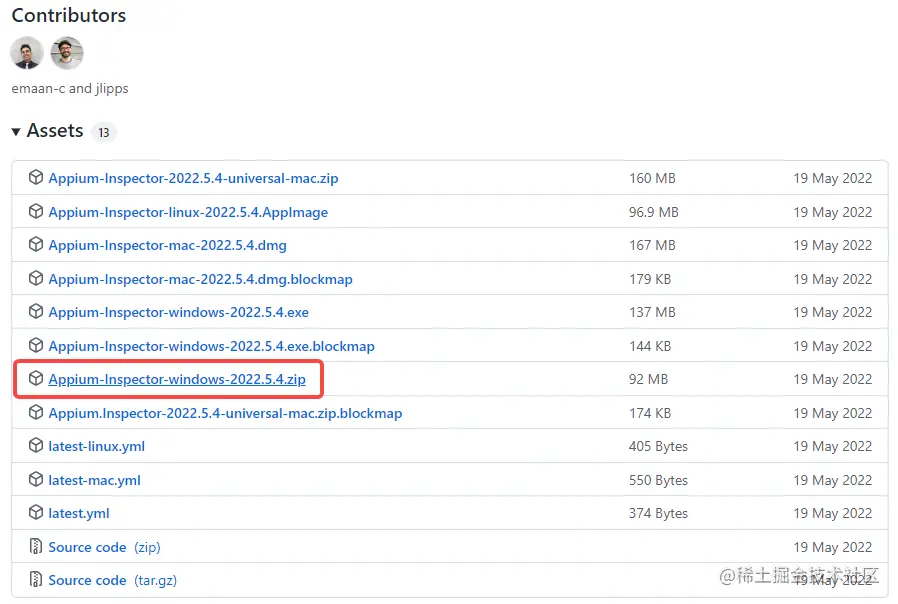Download Appium-Inspector-linux-2022.5.4.AppImage
Image resolution: width=898 pixels, height=604 pixels.
(188, 212)
